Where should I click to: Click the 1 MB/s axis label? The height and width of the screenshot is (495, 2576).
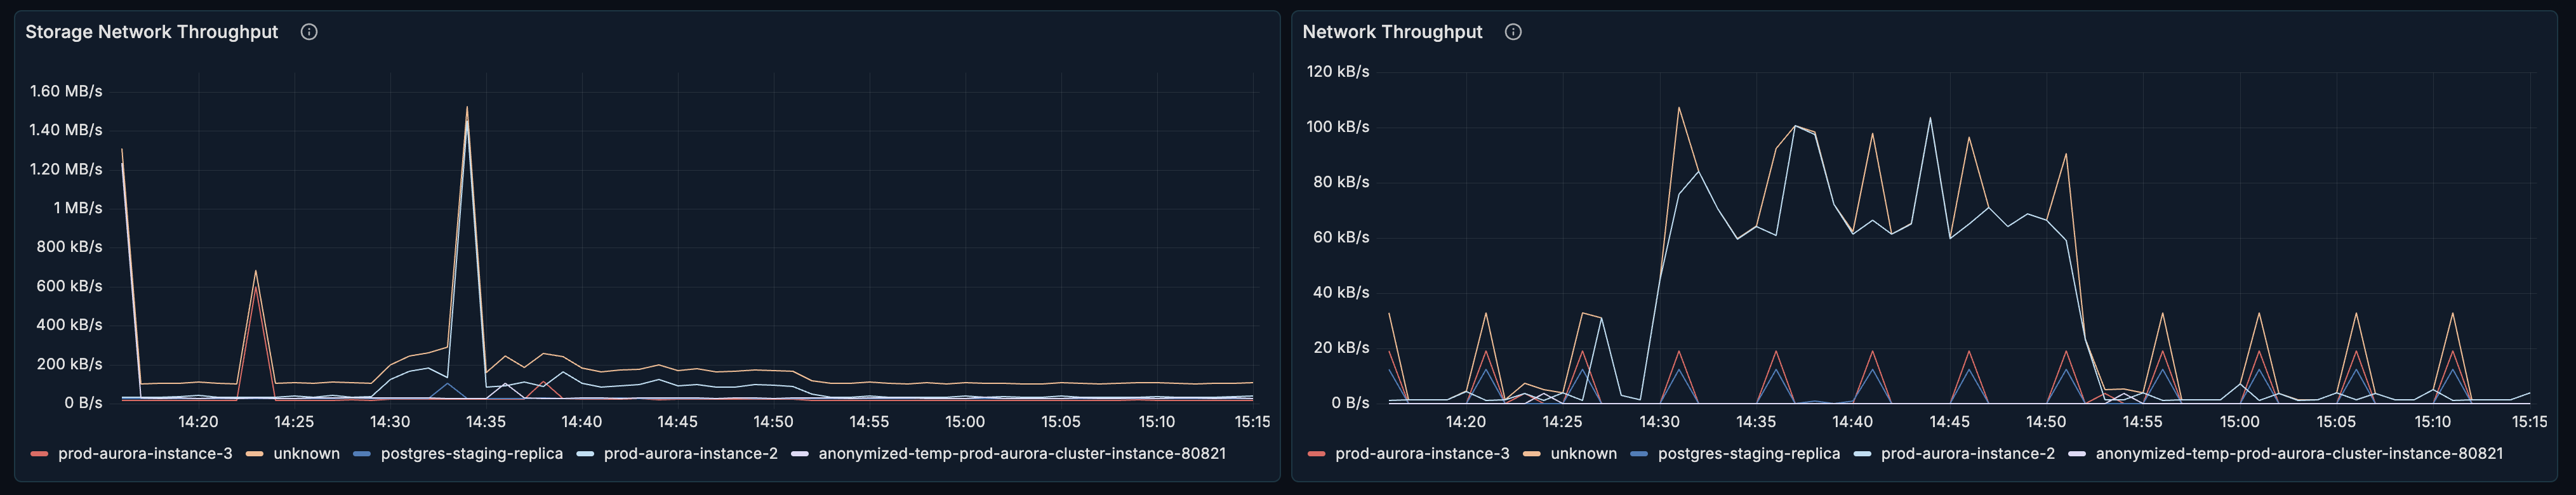tap(78, 208)
